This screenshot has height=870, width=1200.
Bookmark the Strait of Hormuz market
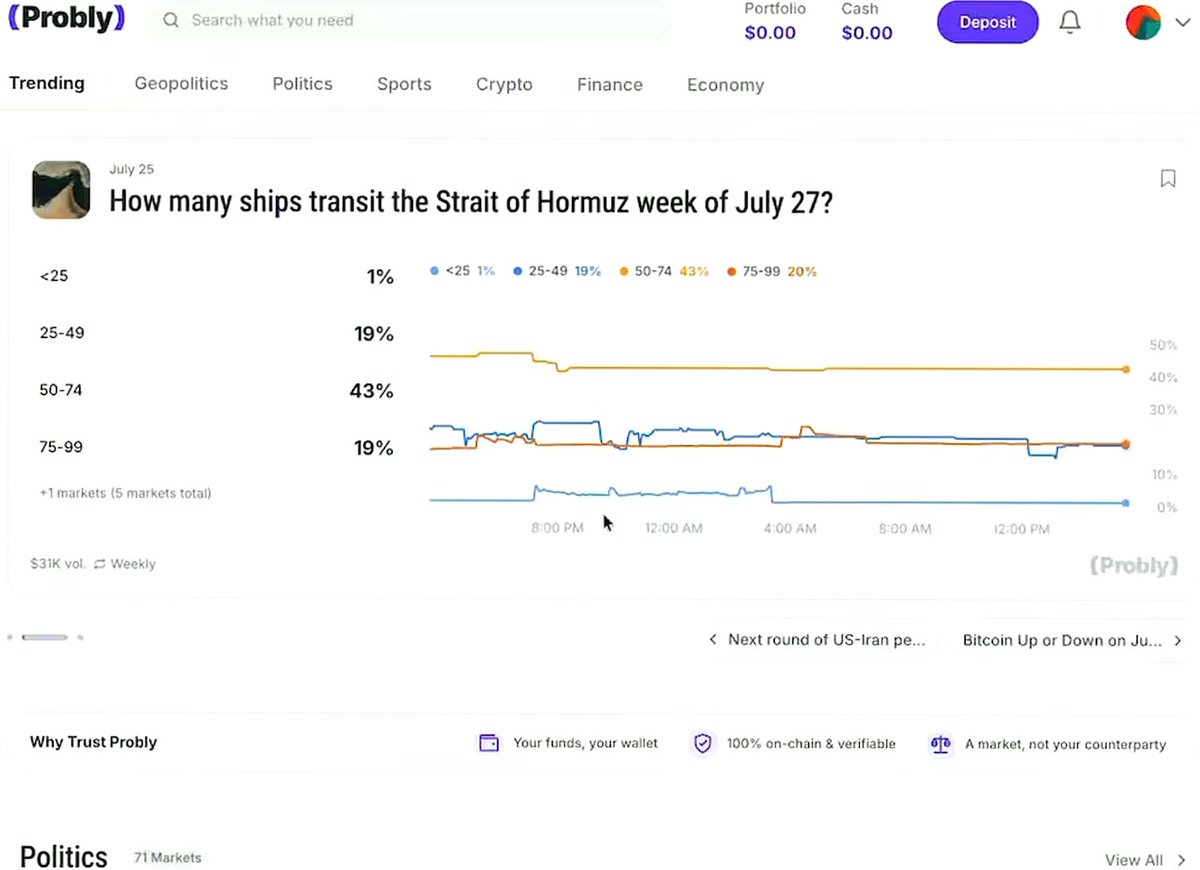tap(1167, 179)
